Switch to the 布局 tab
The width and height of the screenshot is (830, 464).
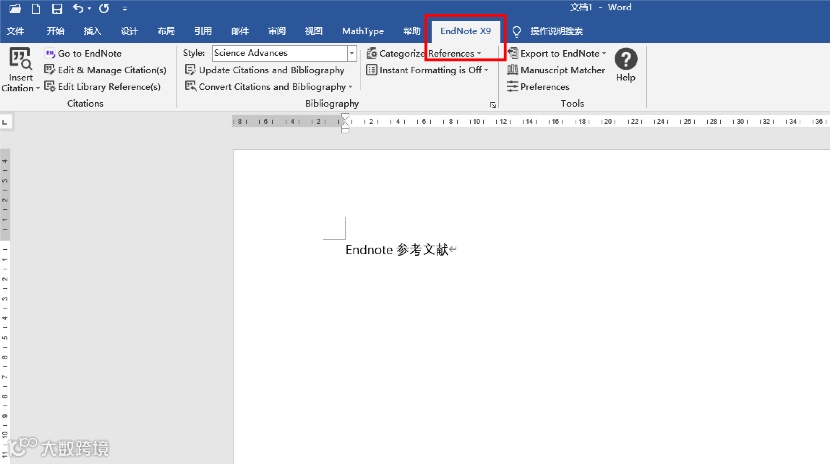click(166, 31)
